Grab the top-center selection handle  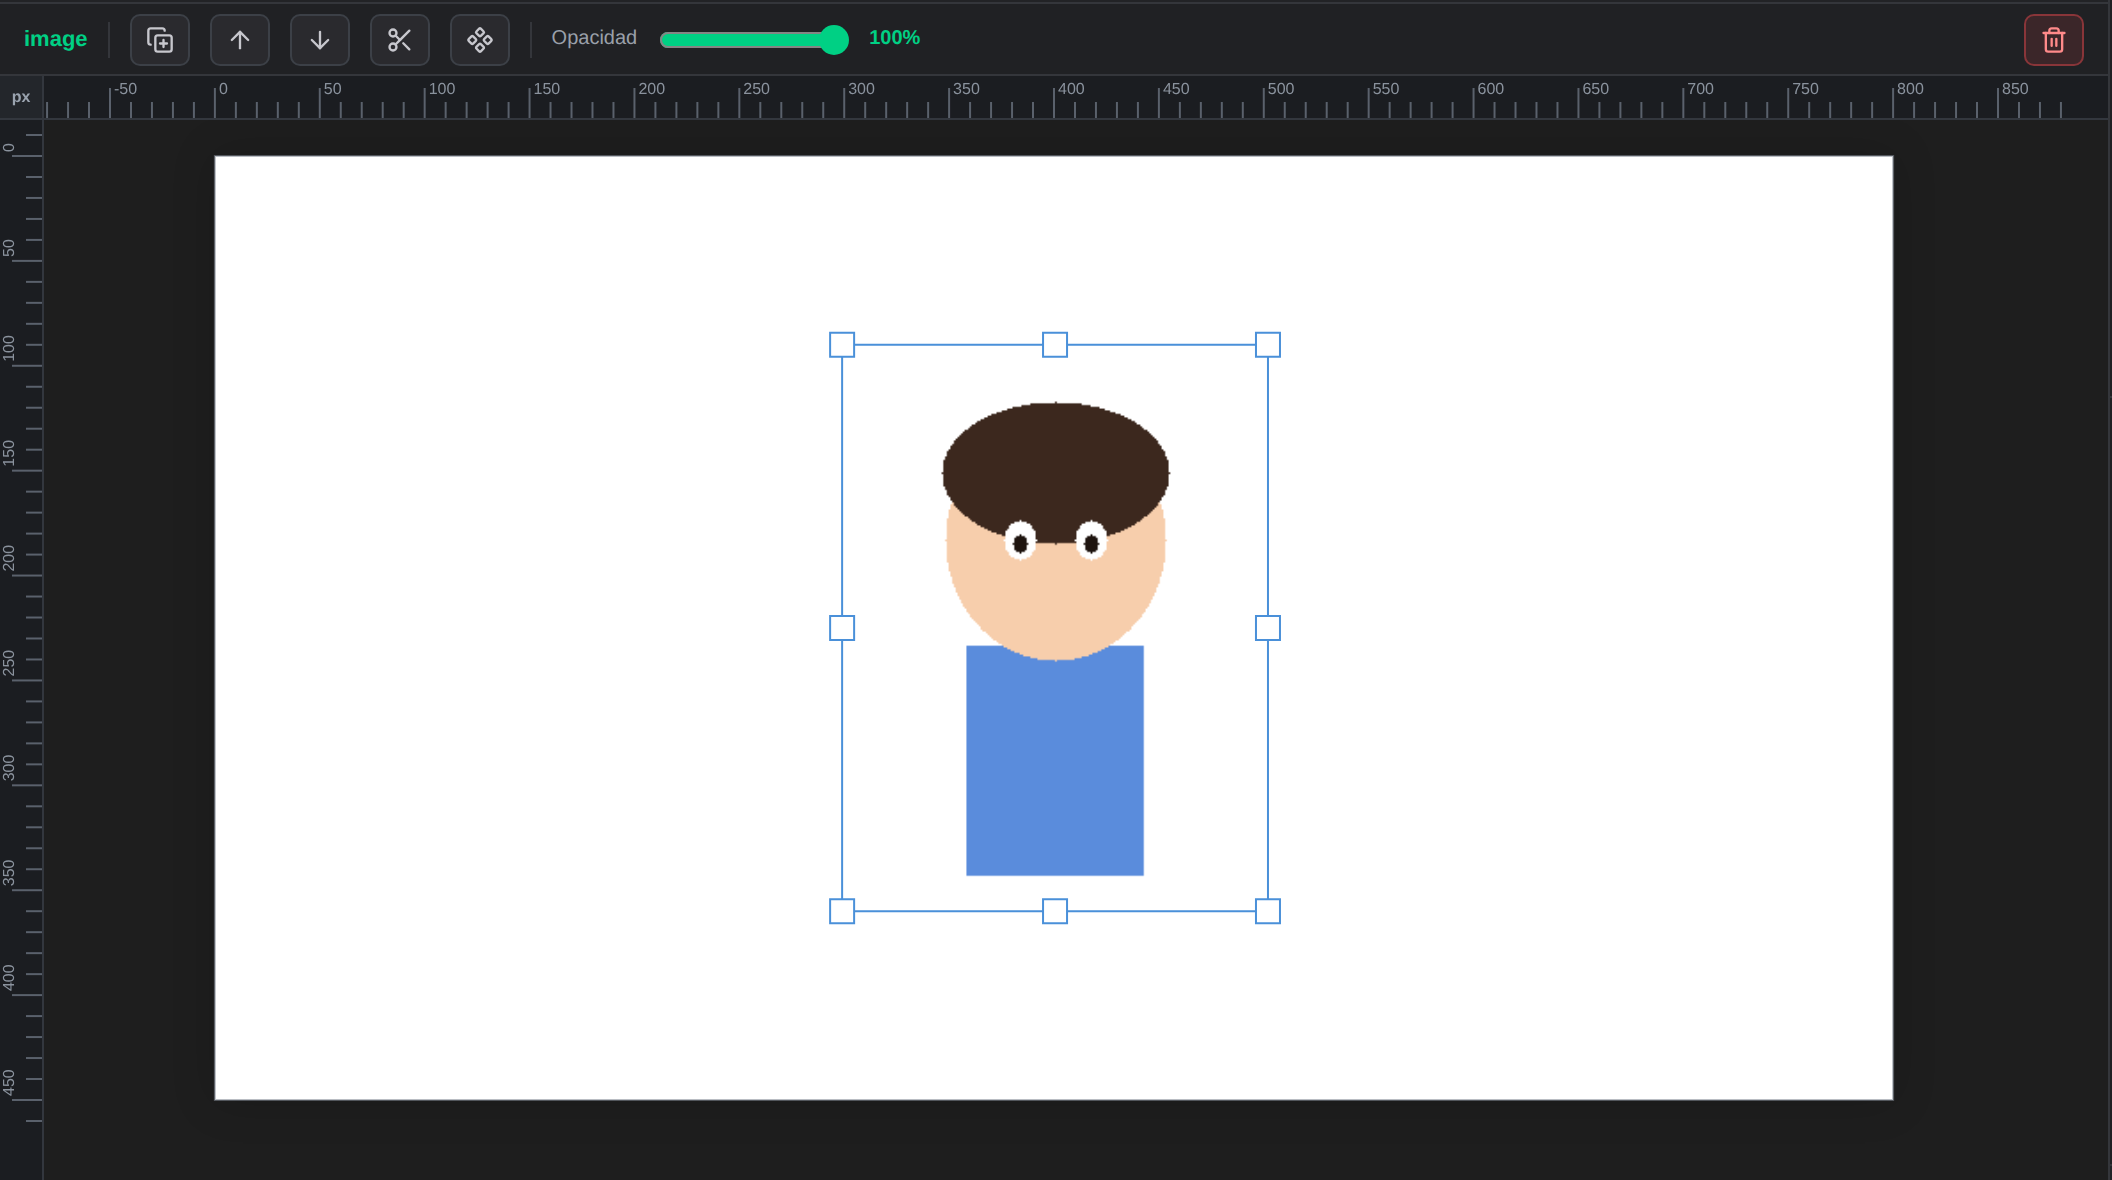pos(1055,345)
